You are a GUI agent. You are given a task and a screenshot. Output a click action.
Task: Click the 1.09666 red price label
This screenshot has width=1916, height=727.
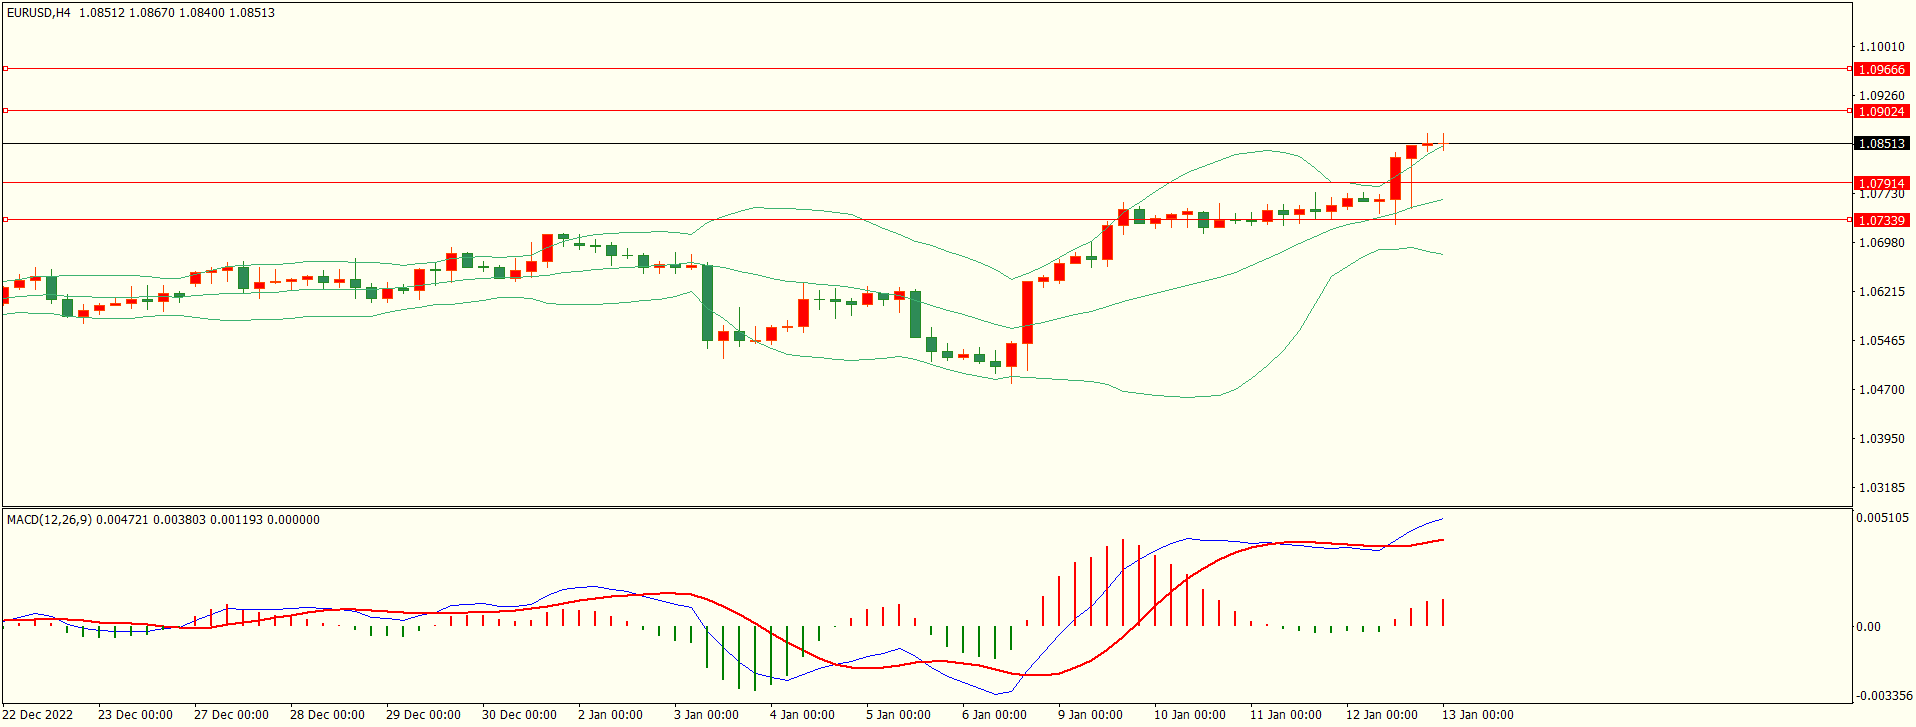(1881, 70)
